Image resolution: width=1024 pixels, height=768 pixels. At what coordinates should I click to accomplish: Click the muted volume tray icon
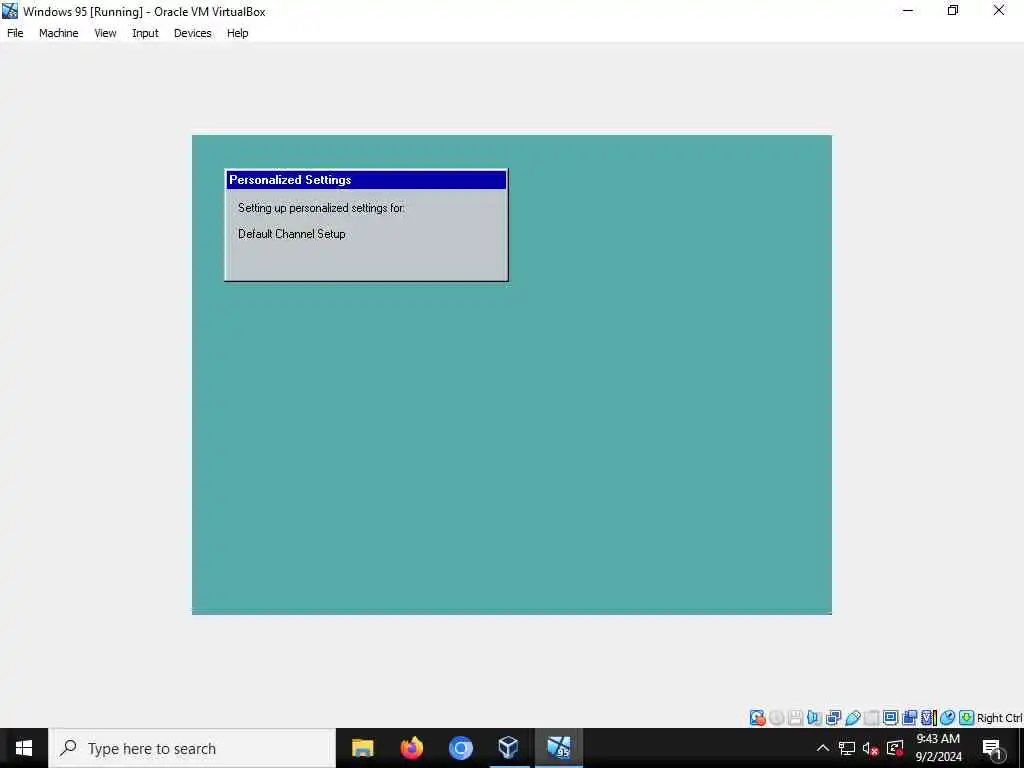(x=871, y=748)
